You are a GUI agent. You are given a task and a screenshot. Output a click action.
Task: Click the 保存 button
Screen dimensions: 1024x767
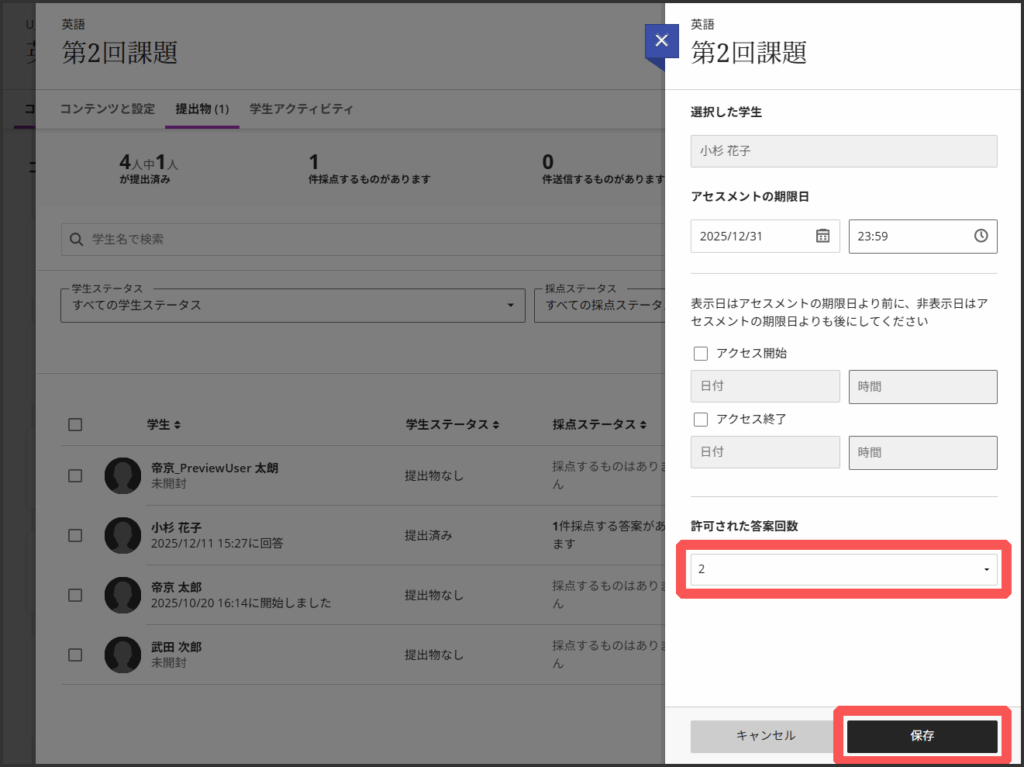coord(922,735)
